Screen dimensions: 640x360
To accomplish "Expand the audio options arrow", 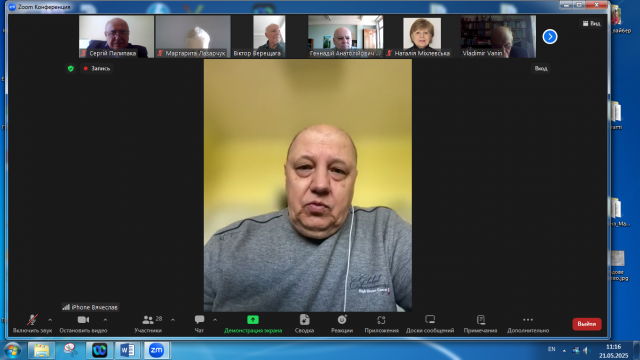I will point(50,320).
